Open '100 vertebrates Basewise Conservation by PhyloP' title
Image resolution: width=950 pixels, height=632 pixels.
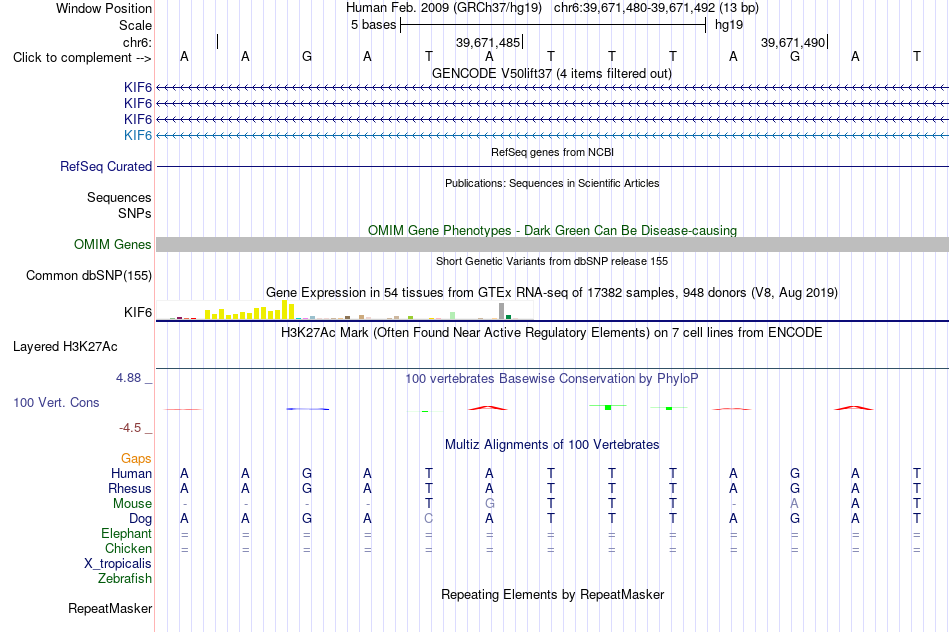(552, 379)
